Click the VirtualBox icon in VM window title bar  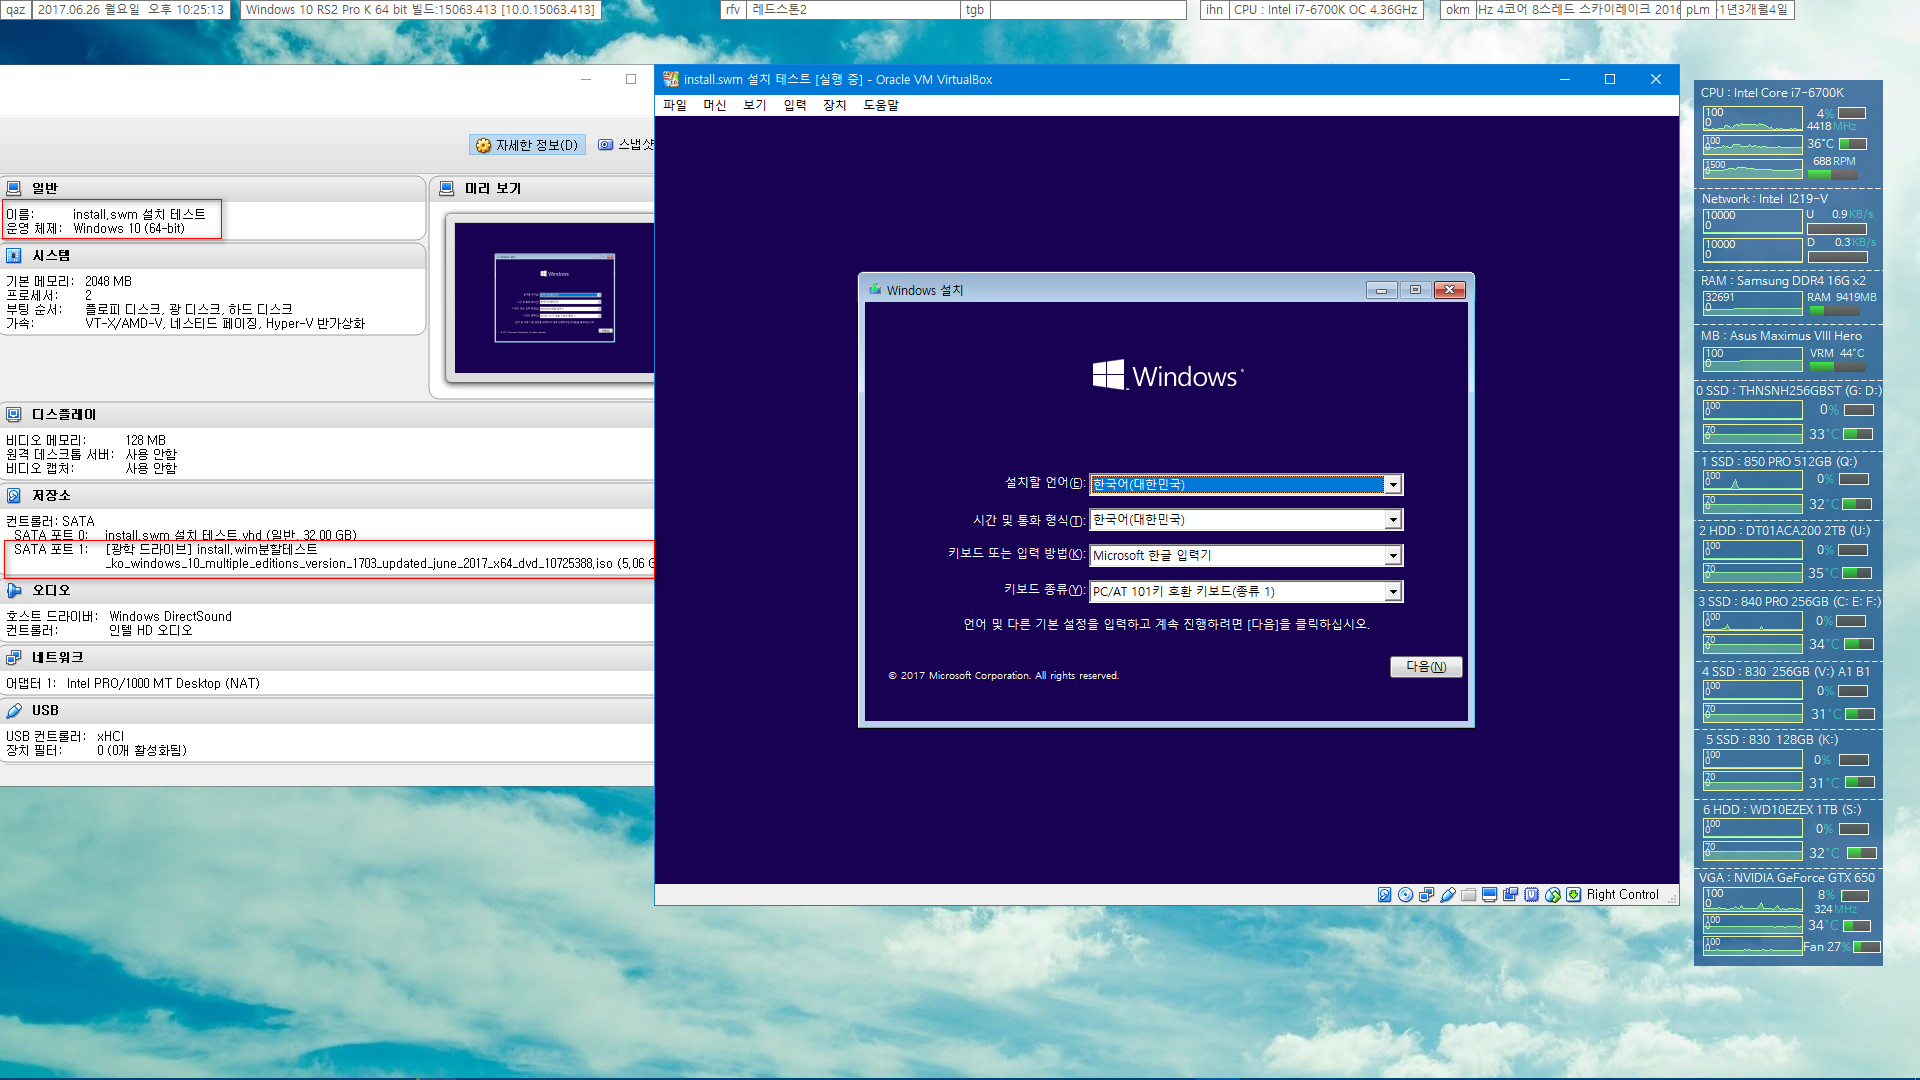point(671,79)
